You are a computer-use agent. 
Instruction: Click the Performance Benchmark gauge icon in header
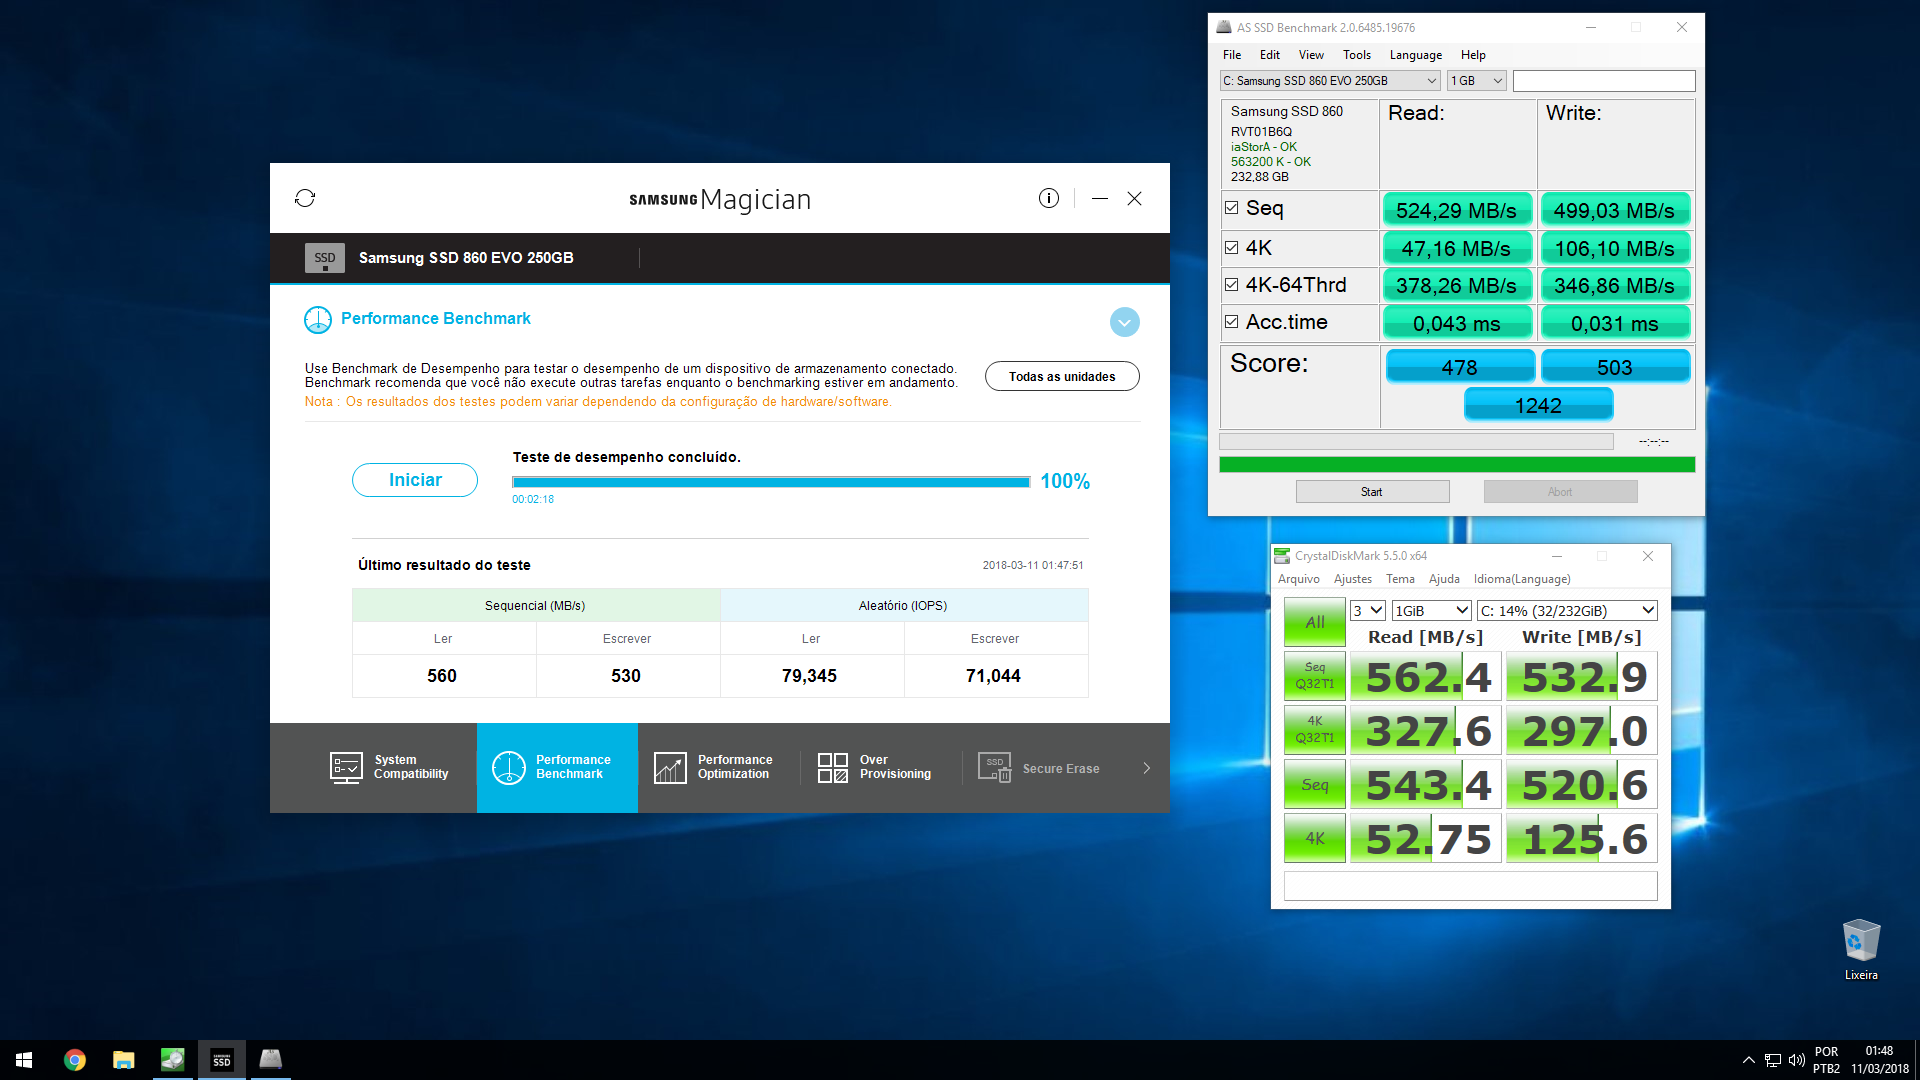[x=317, y=320]
